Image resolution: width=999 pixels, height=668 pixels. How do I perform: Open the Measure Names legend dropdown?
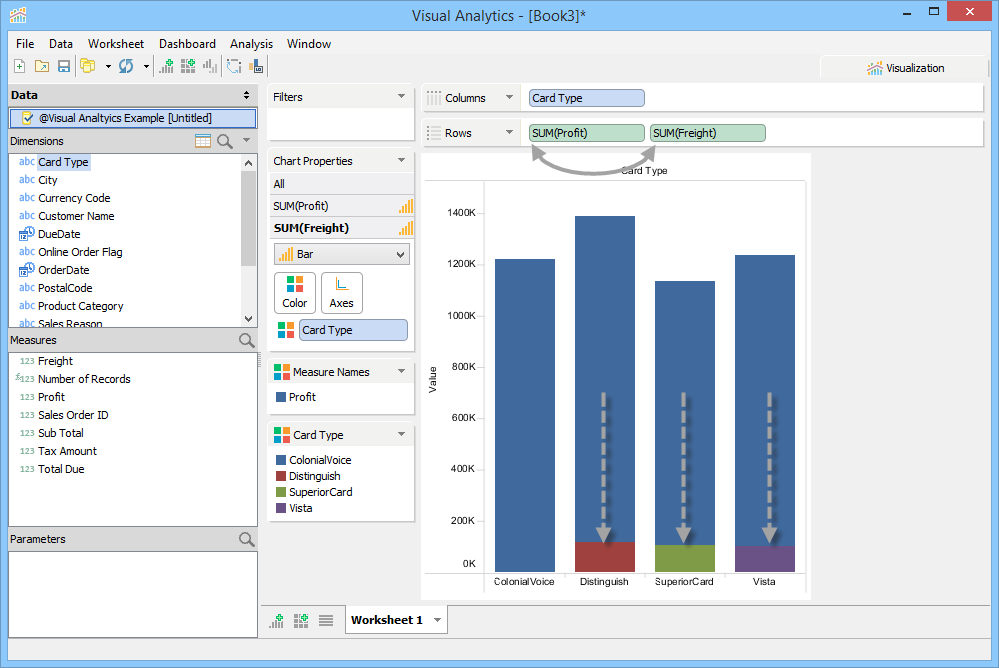point(401,371)
